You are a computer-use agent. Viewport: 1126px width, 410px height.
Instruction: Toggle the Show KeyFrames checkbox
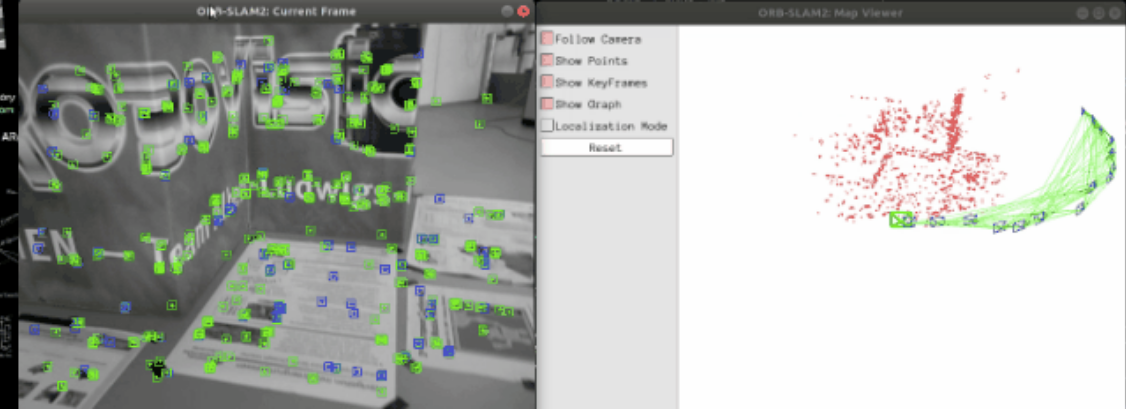[x=547, y=83]
